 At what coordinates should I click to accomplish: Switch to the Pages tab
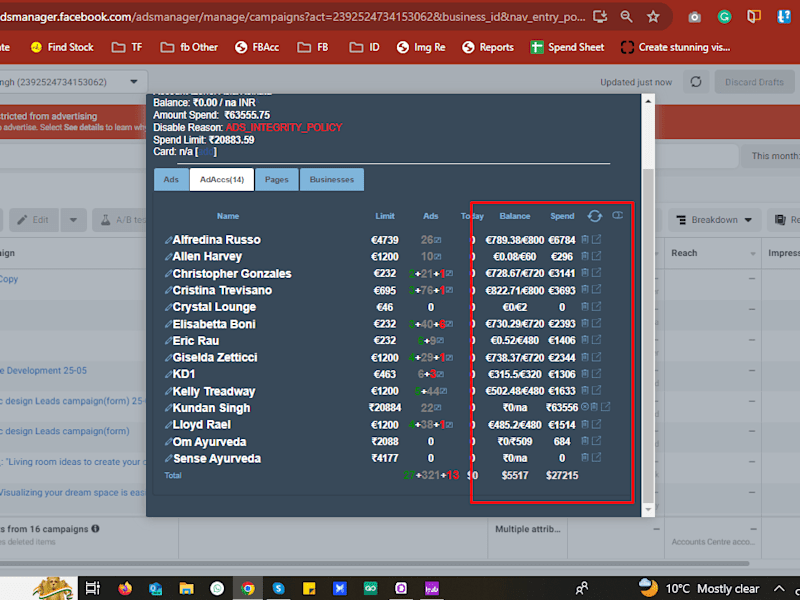point(277,180)
